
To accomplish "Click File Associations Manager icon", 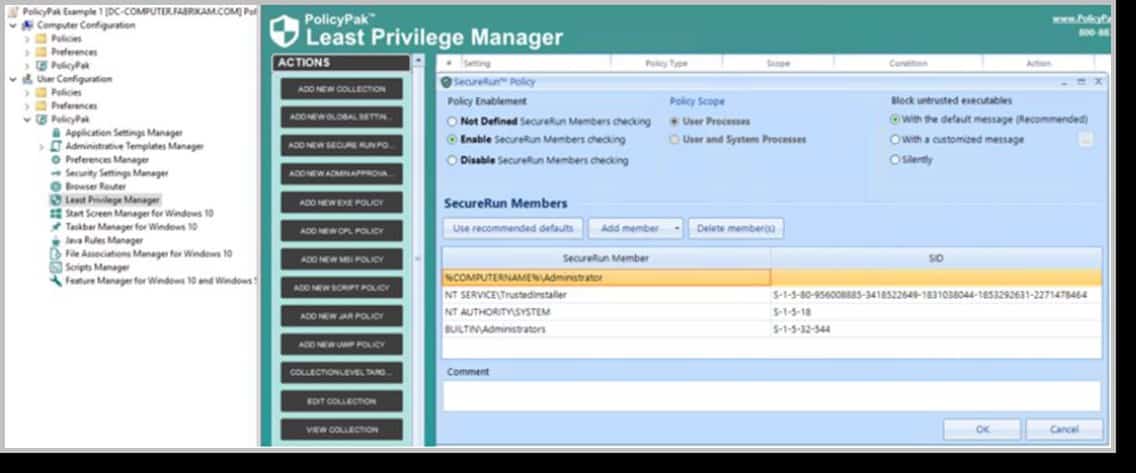I will click(56, 254).
